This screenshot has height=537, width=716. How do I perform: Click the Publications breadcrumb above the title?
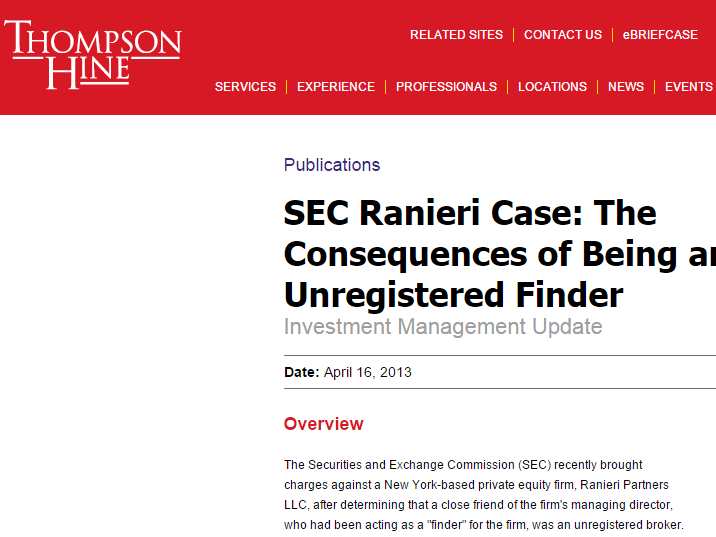tap(332, 165)
